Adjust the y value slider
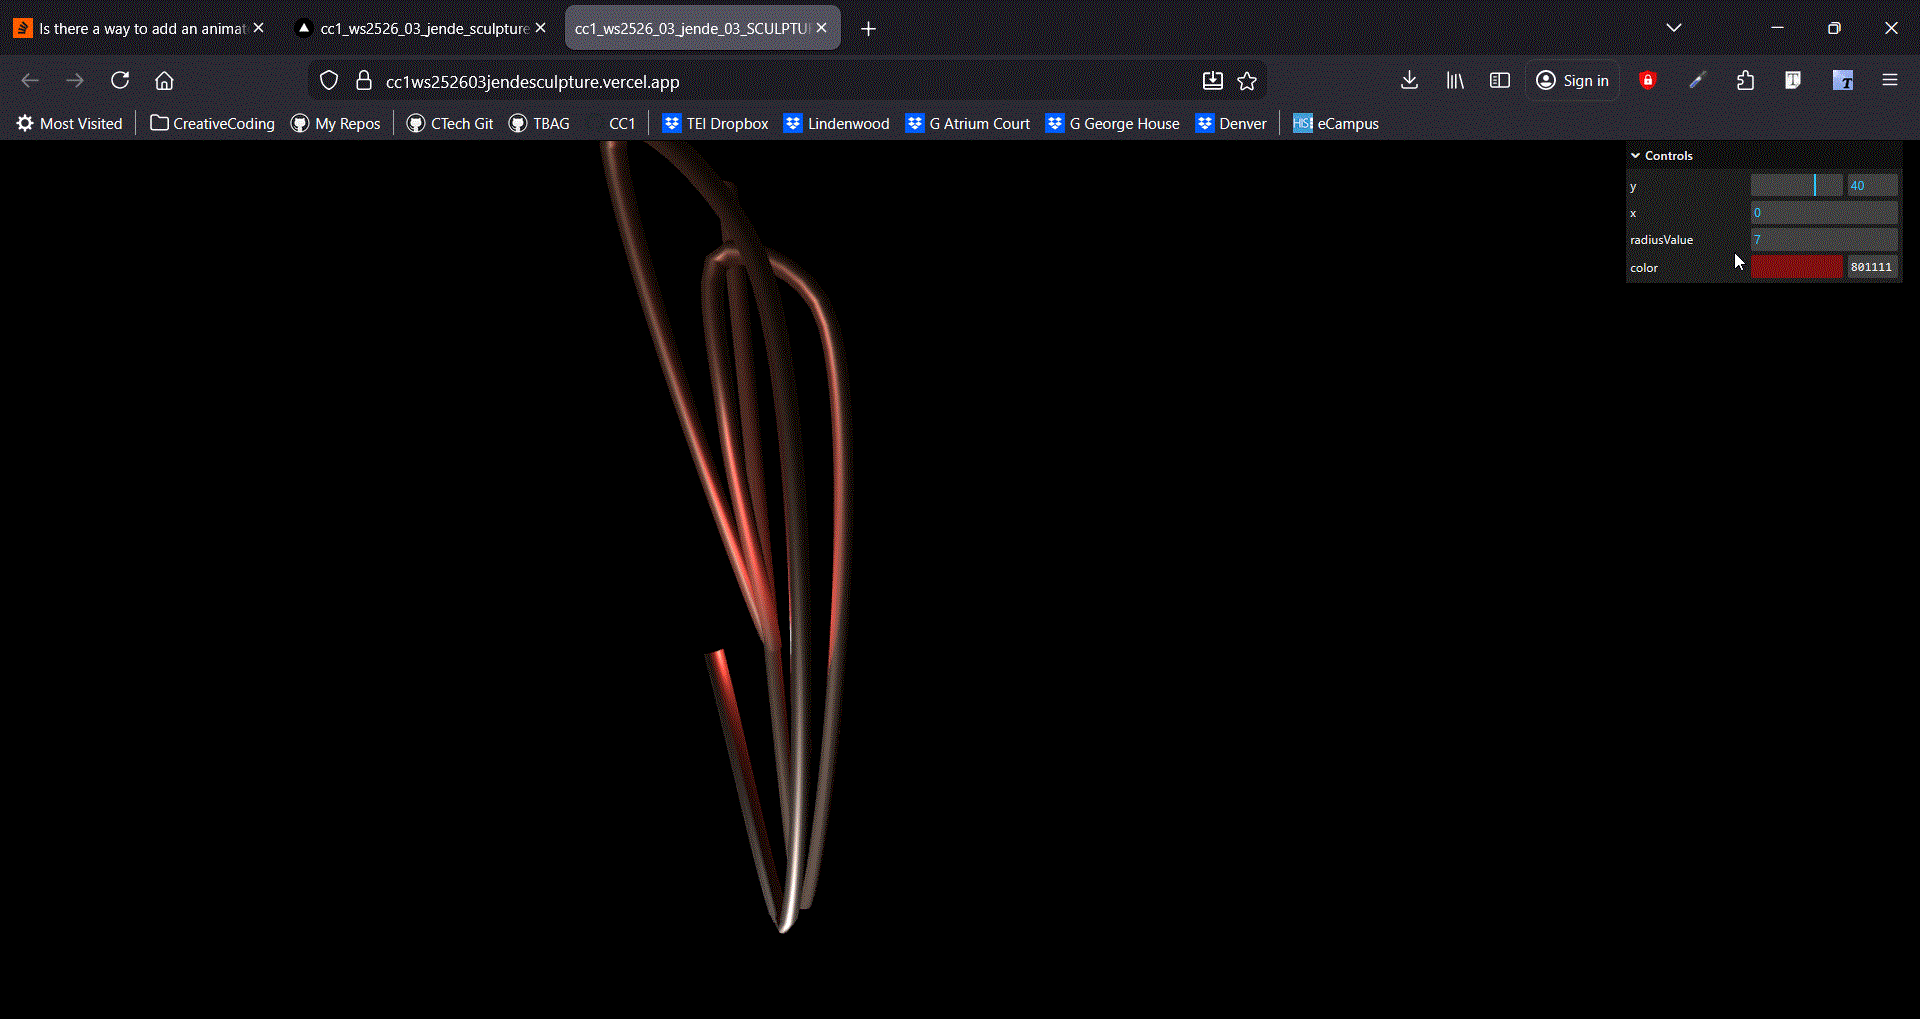 click(1796, 186)
